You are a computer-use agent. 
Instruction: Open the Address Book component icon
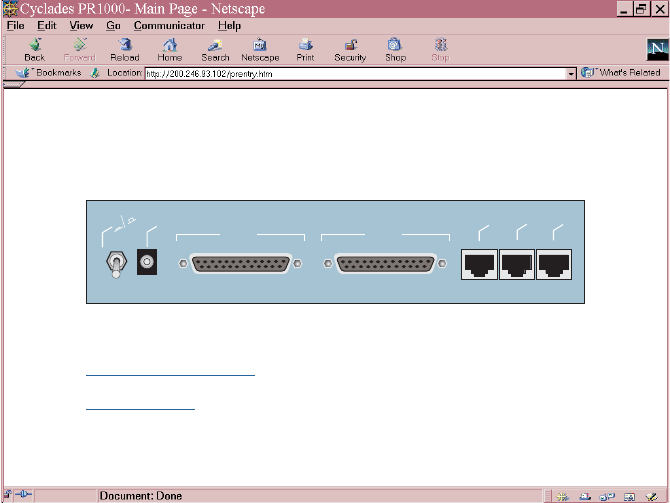point(629,496)
